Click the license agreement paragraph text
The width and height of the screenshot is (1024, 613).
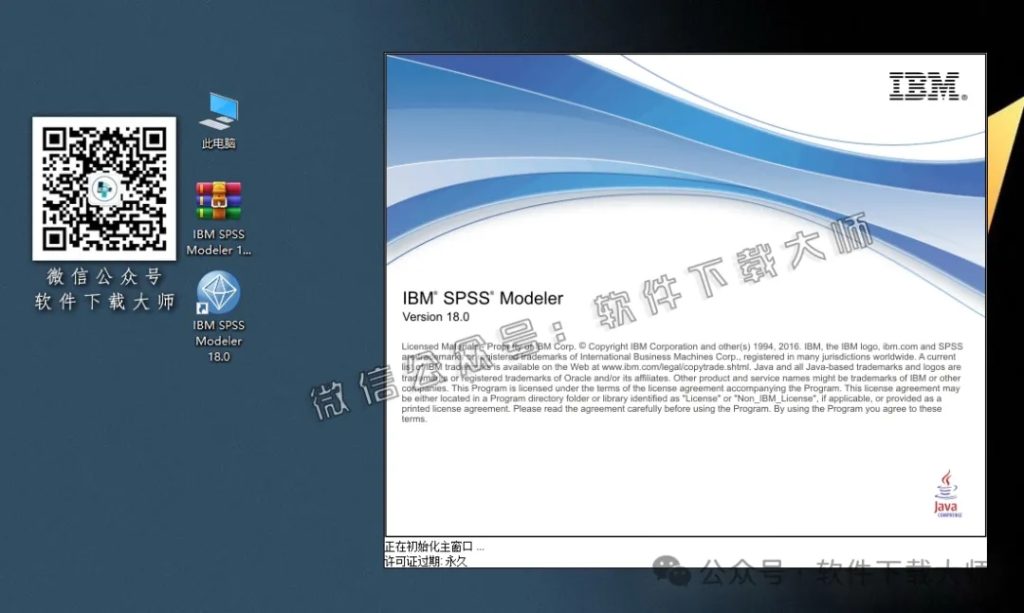(680, 385)
